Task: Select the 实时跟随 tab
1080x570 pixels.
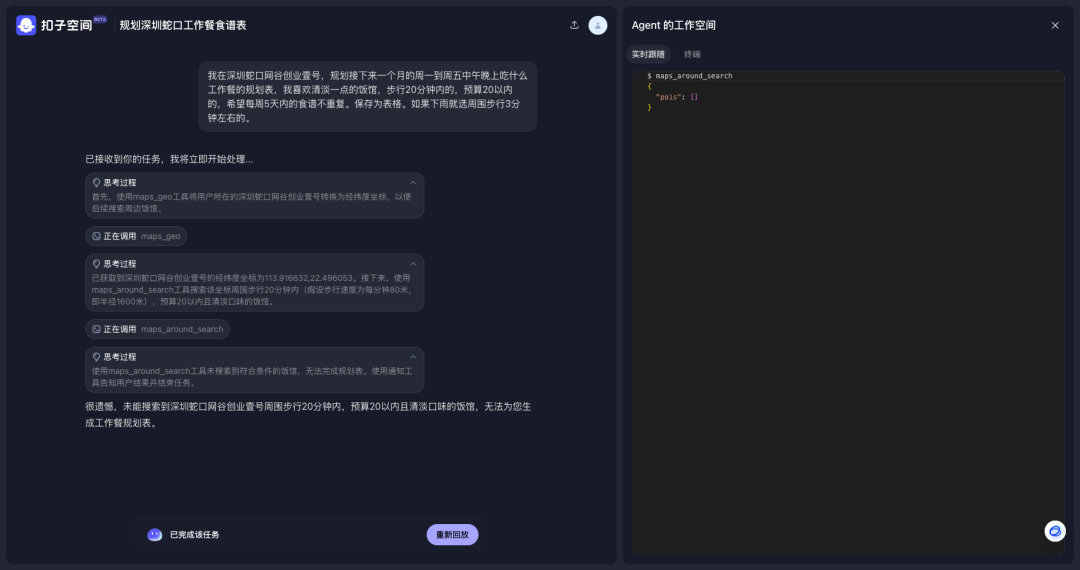Action: coord(648,54)
